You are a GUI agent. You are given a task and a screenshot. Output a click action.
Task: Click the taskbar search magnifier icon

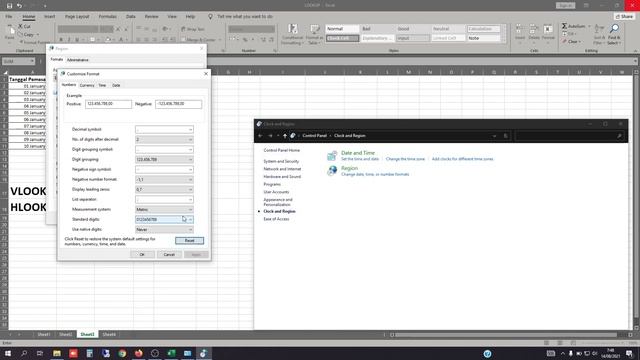(24, 353)
